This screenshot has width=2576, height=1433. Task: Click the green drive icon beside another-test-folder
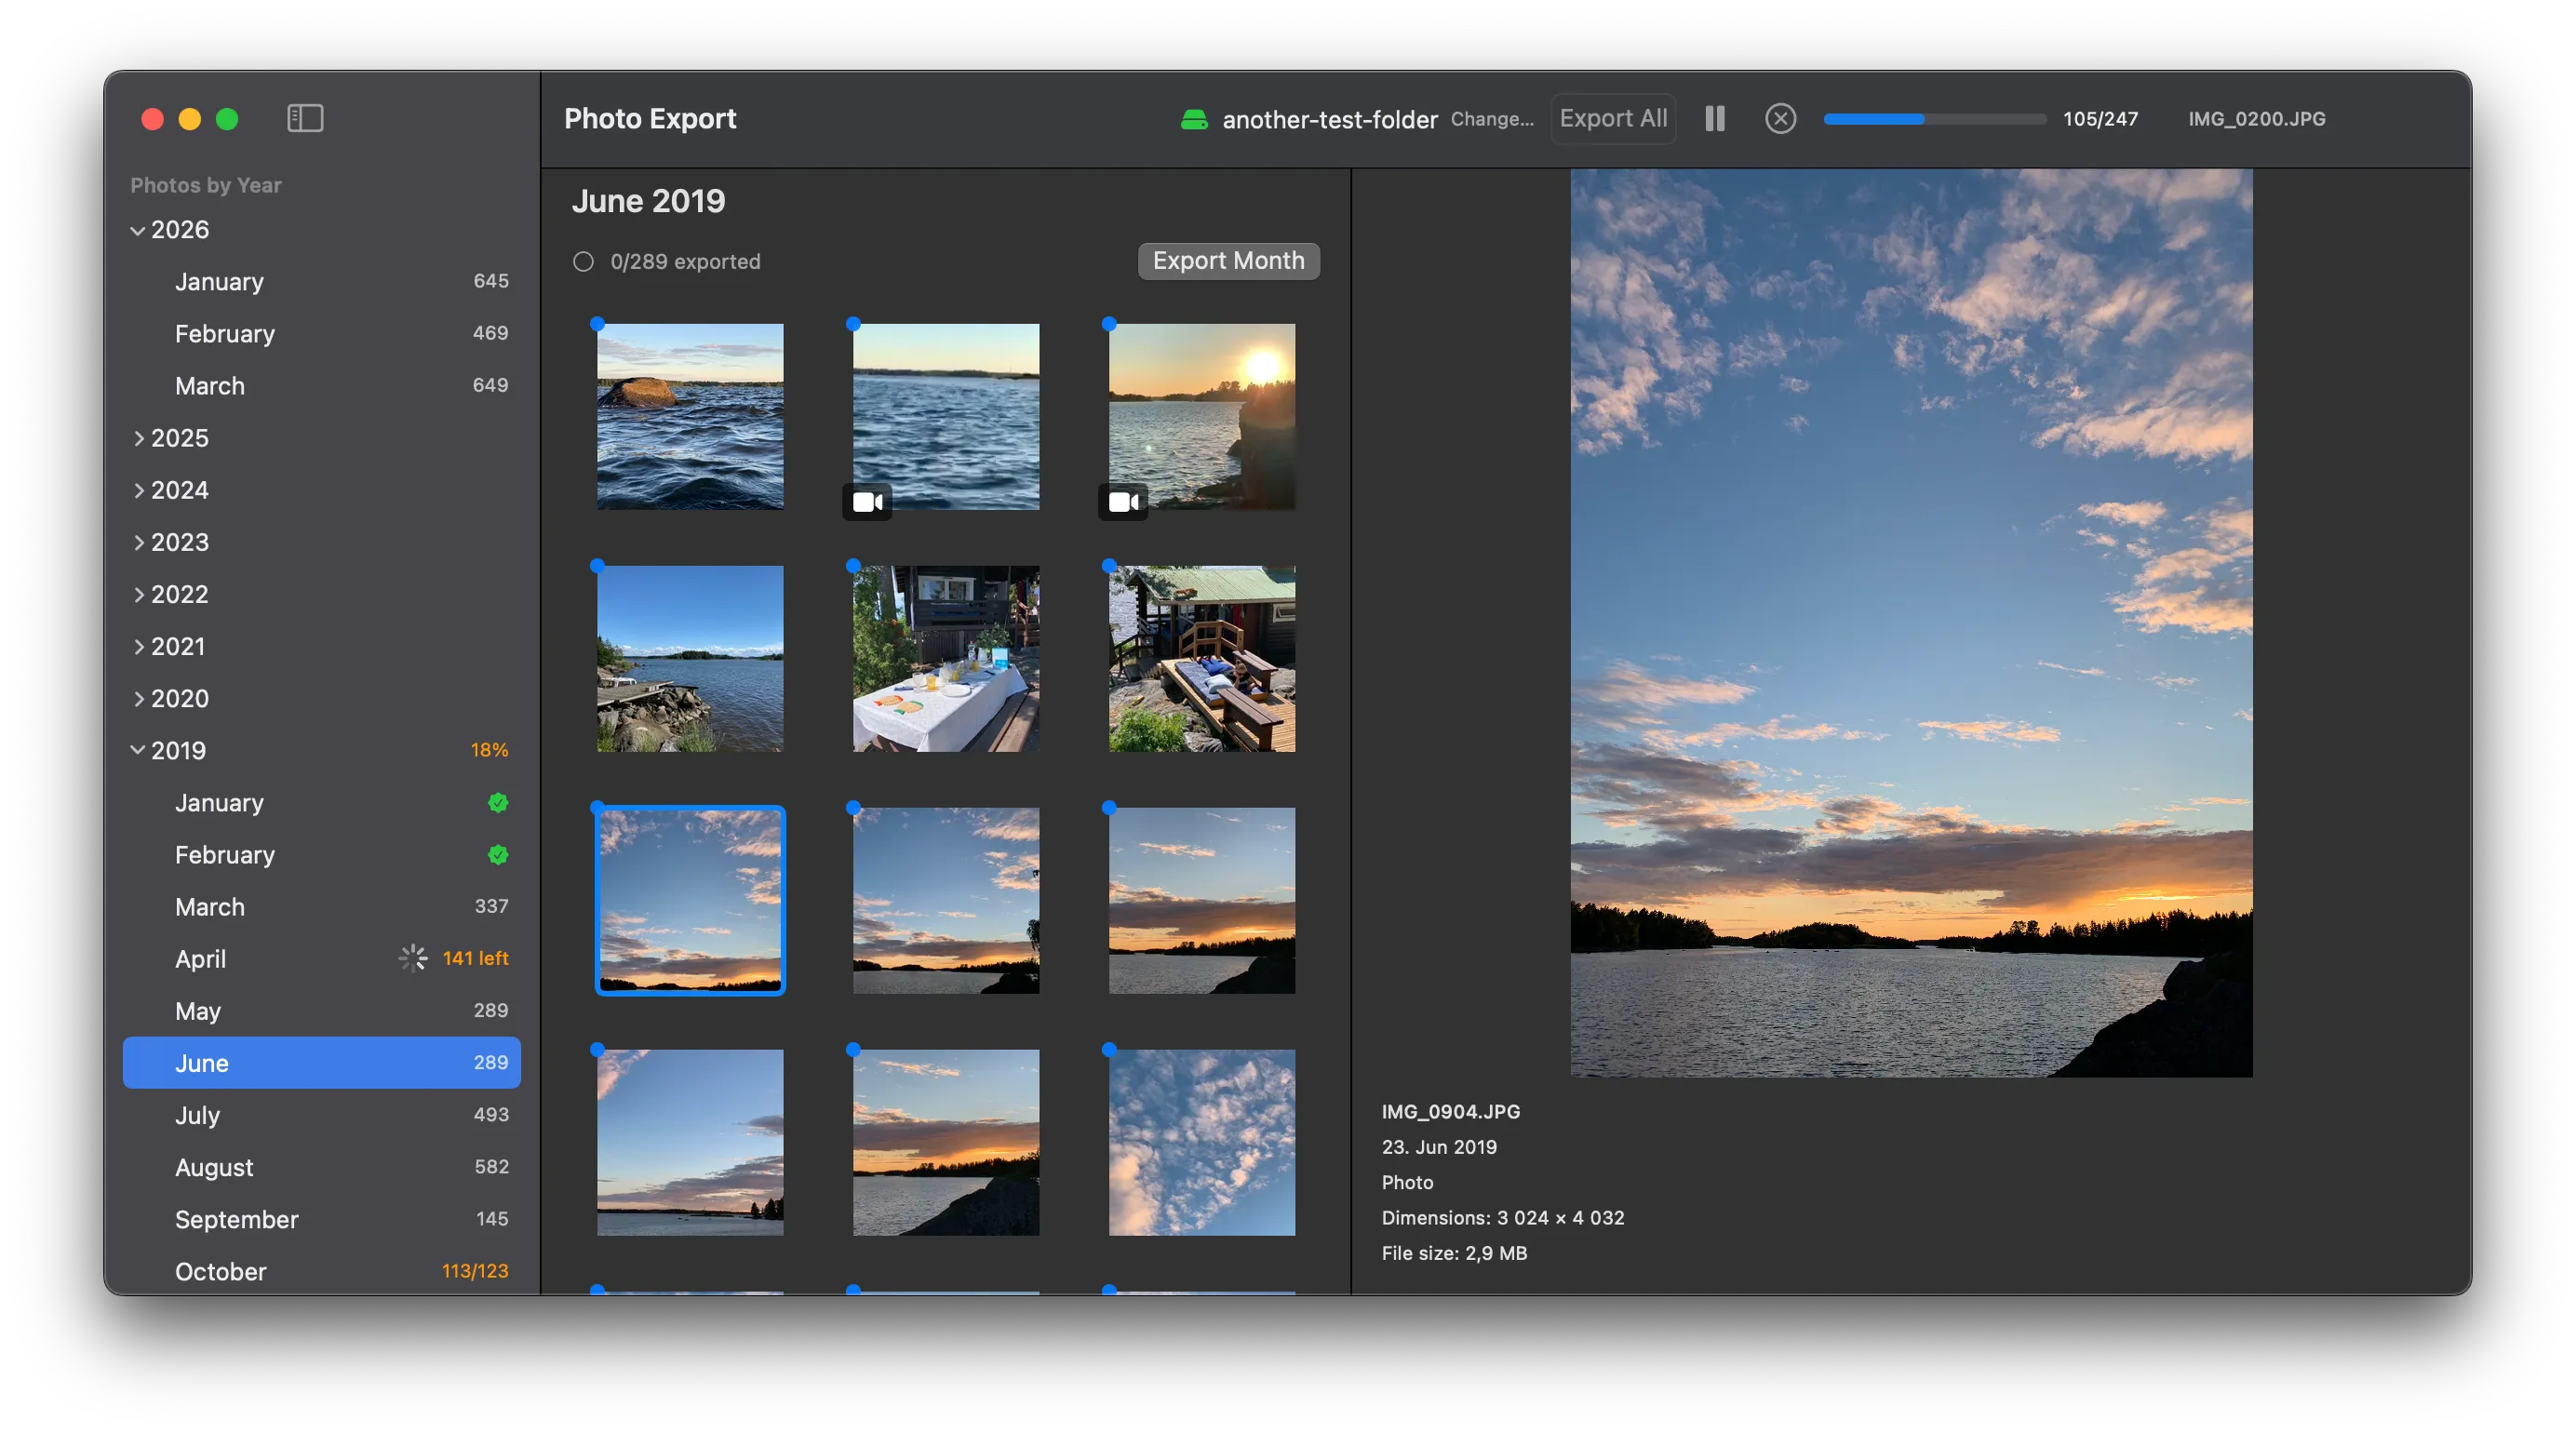(x=1194, y=119)
